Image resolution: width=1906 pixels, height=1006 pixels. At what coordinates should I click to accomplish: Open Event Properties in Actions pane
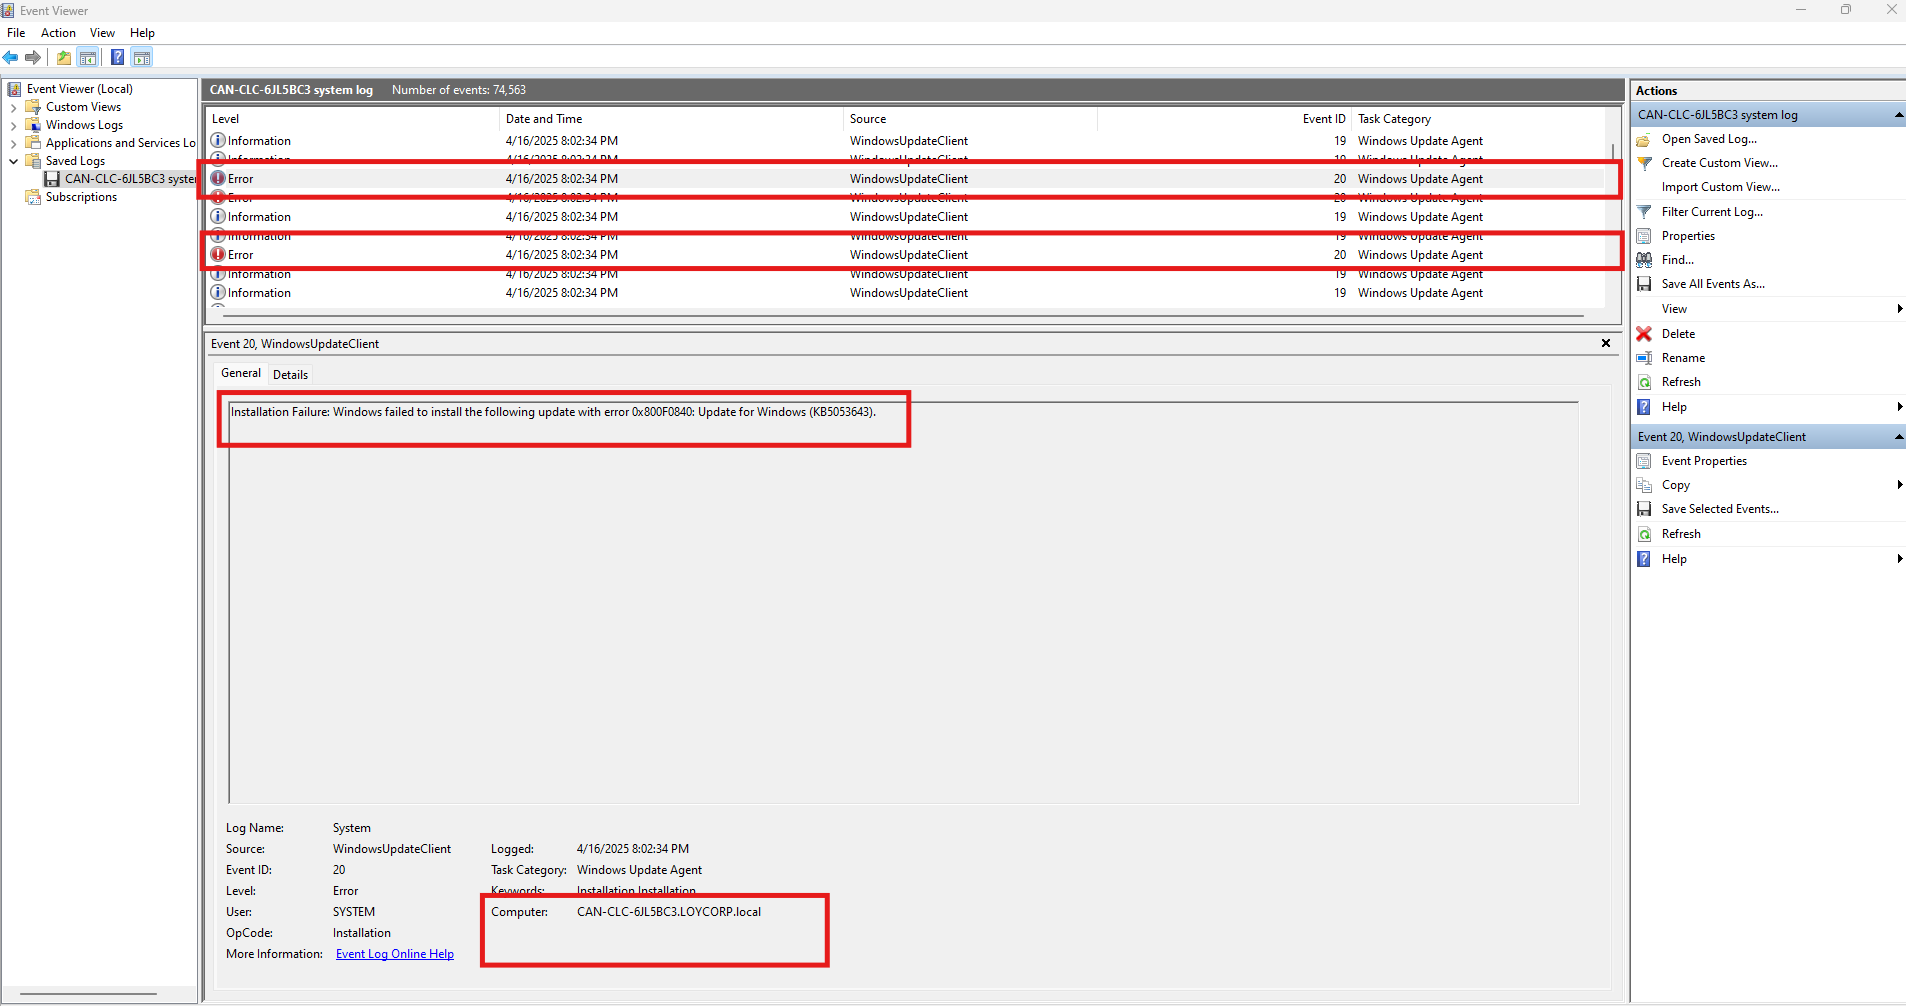click(1703, 461)
